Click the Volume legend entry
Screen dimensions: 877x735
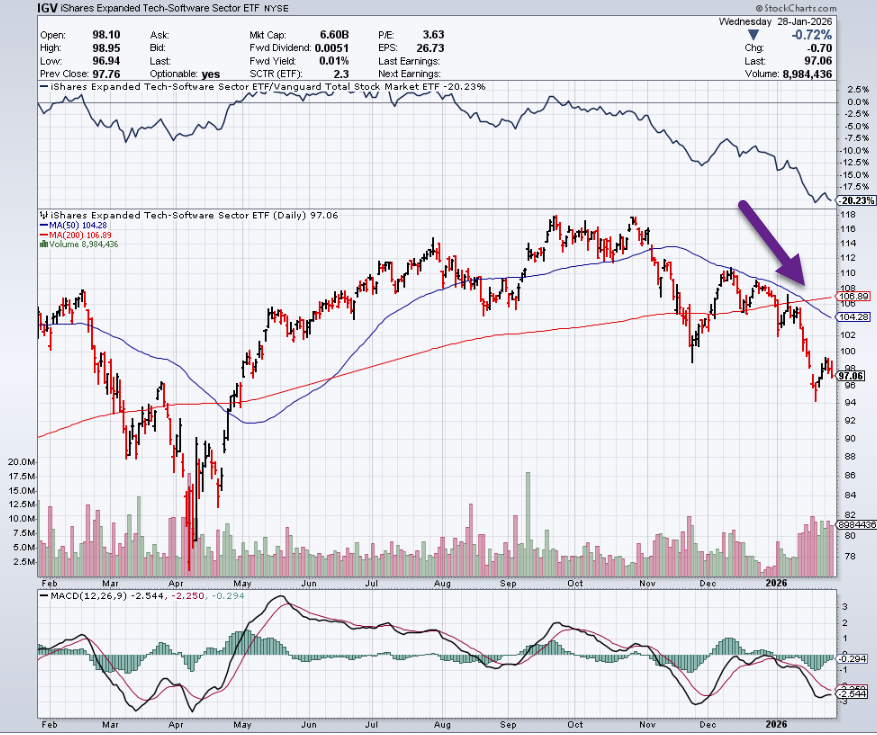point(79,244)
